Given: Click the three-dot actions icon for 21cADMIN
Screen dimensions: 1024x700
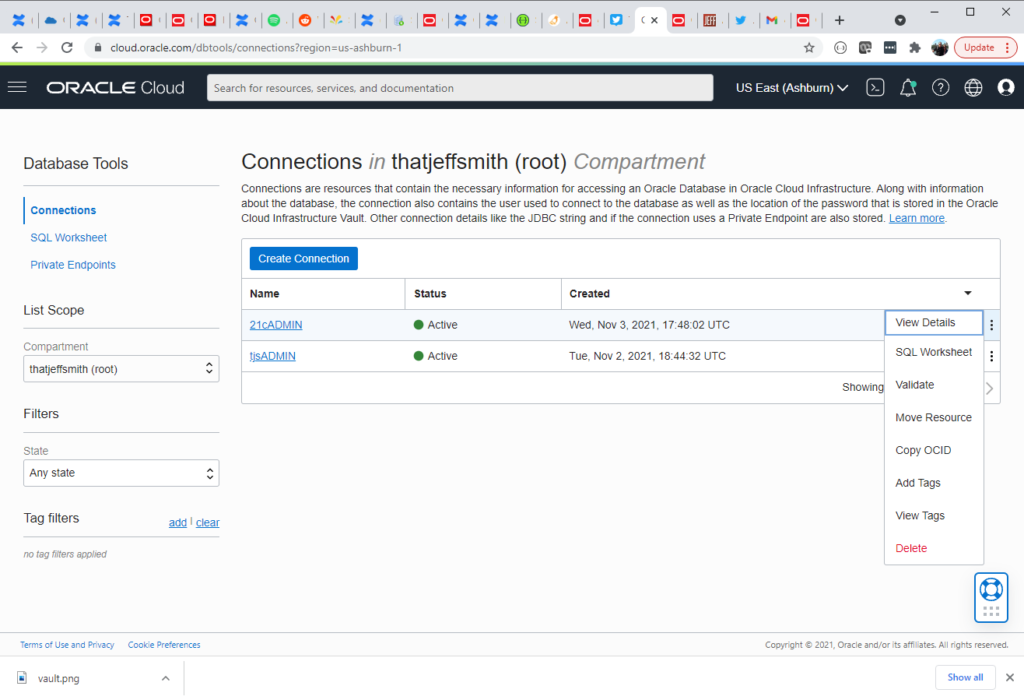Looking at the screenshot, I should click(x=991, y=325).
